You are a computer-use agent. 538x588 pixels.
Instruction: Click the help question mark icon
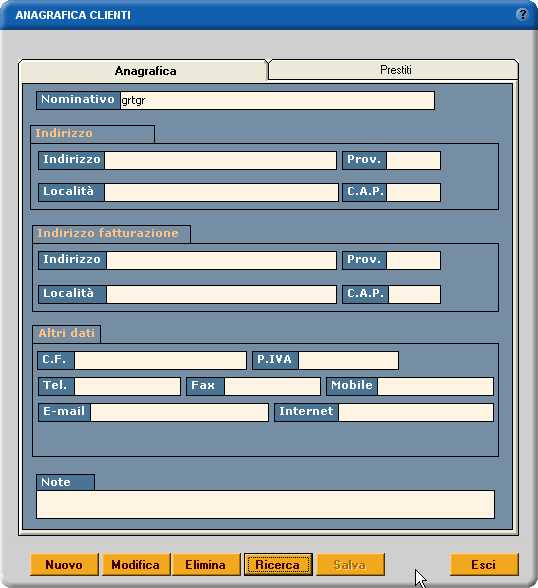522,14
